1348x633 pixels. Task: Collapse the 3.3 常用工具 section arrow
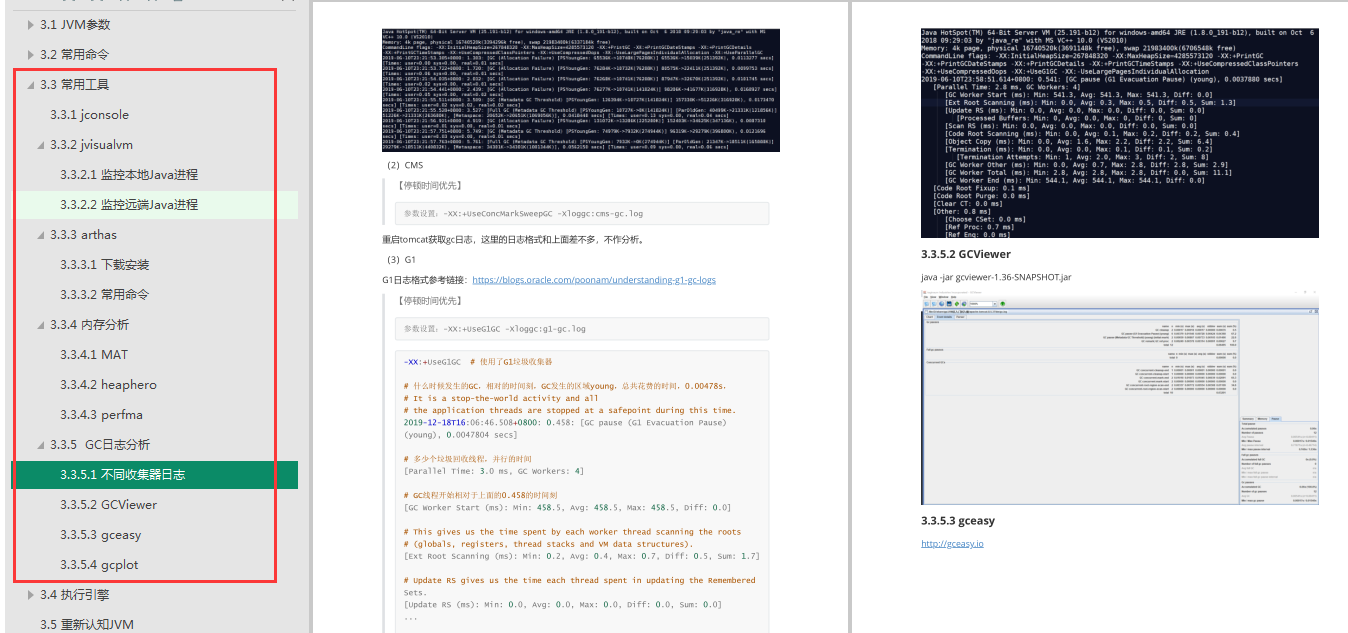tap(29, 85)
